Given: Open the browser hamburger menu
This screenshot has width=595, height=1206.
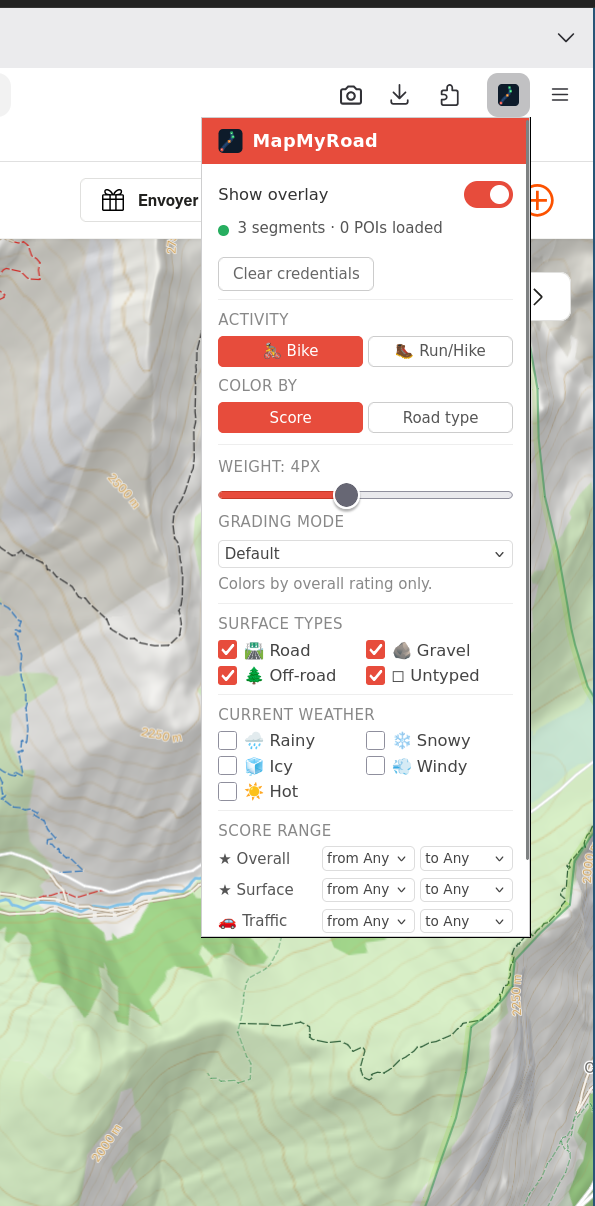Looking at the screenshot, I should [560, 95].
